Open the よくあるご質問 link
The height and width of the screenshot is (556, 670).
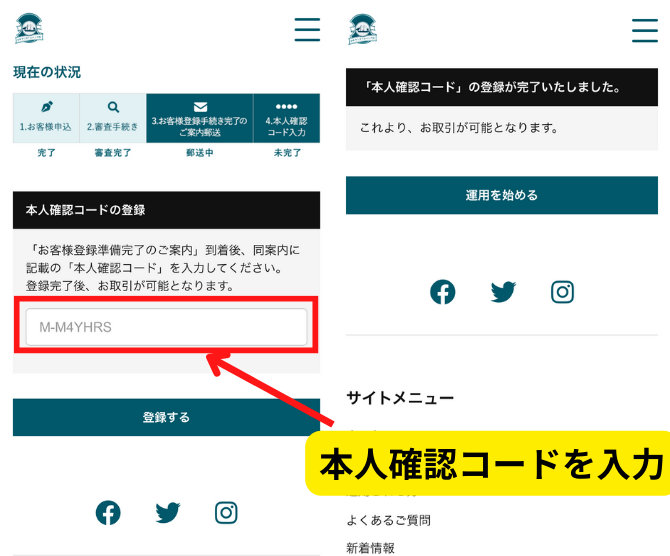tap(388, 521)
